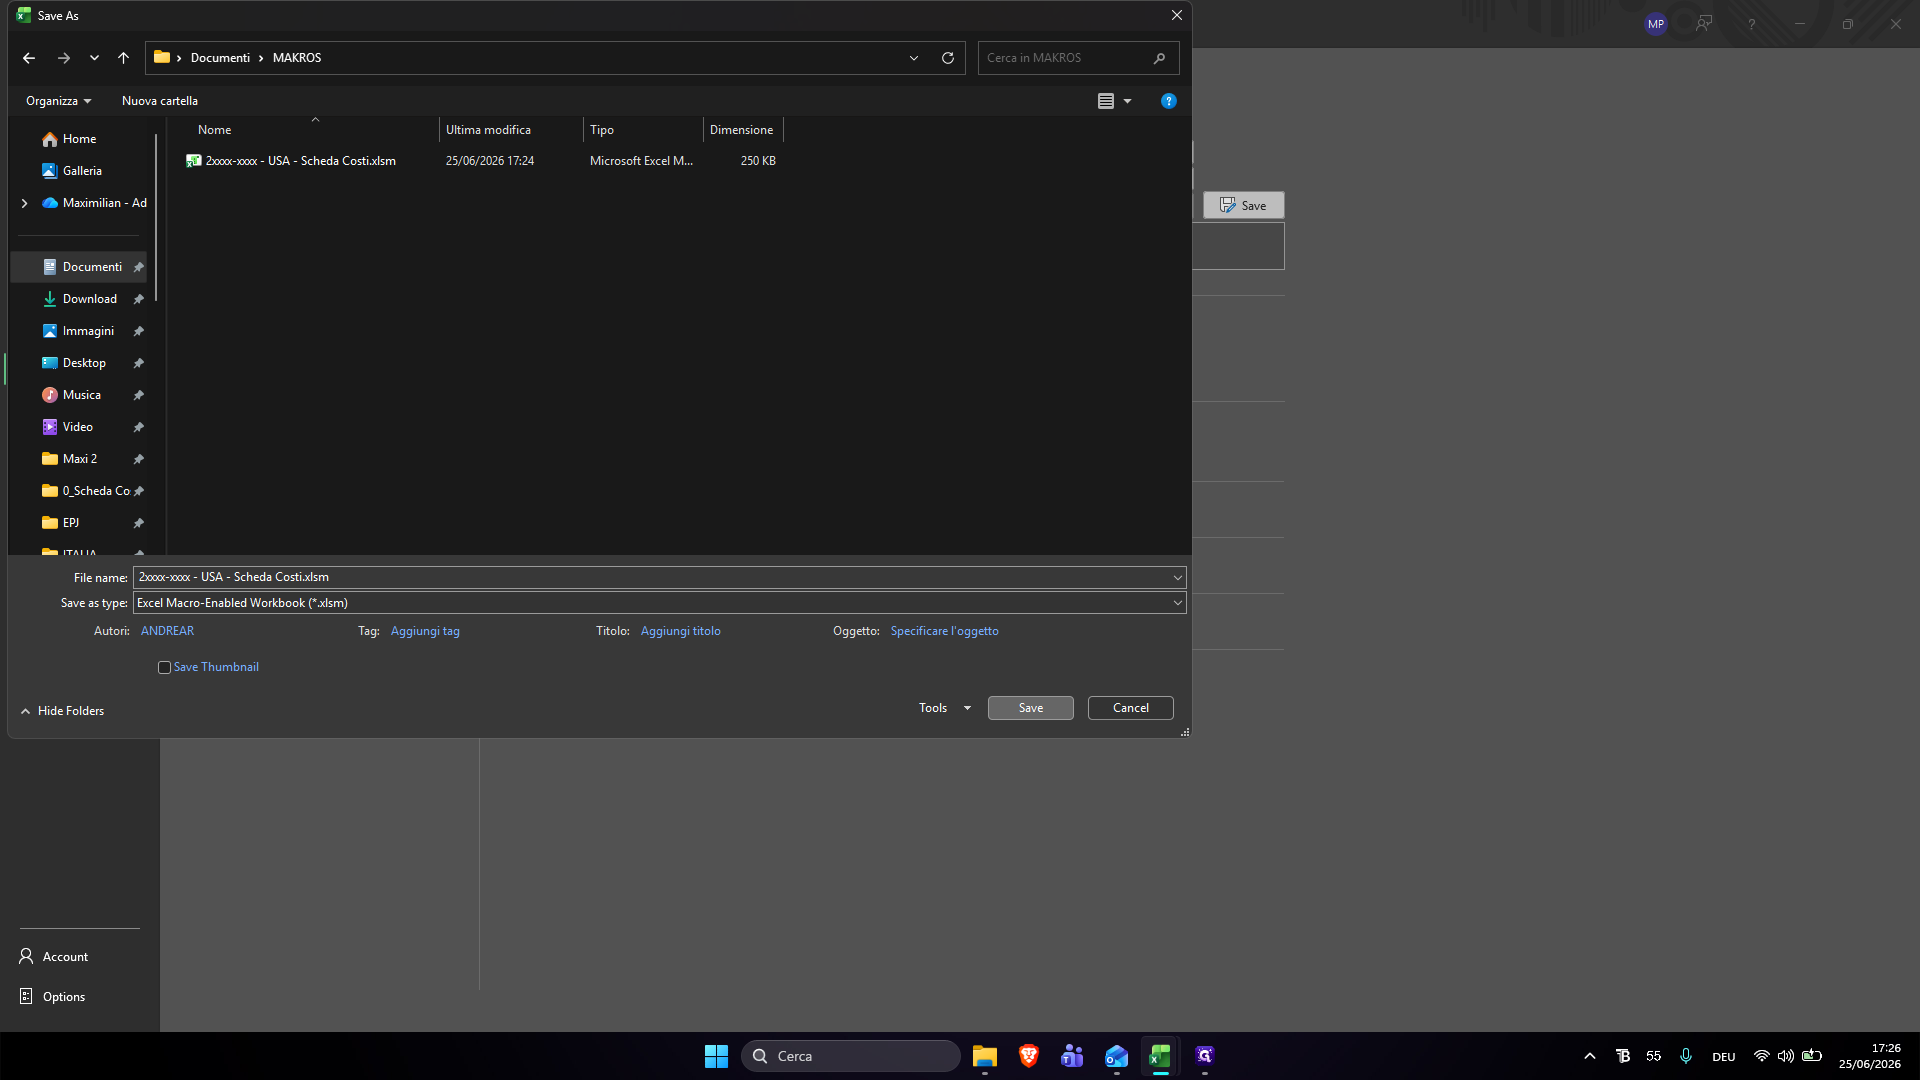Click the search magnifier in Cerca in MAKROS
The width and height of the screenshot is (1920, 1080).
(x=1159, y=58)
